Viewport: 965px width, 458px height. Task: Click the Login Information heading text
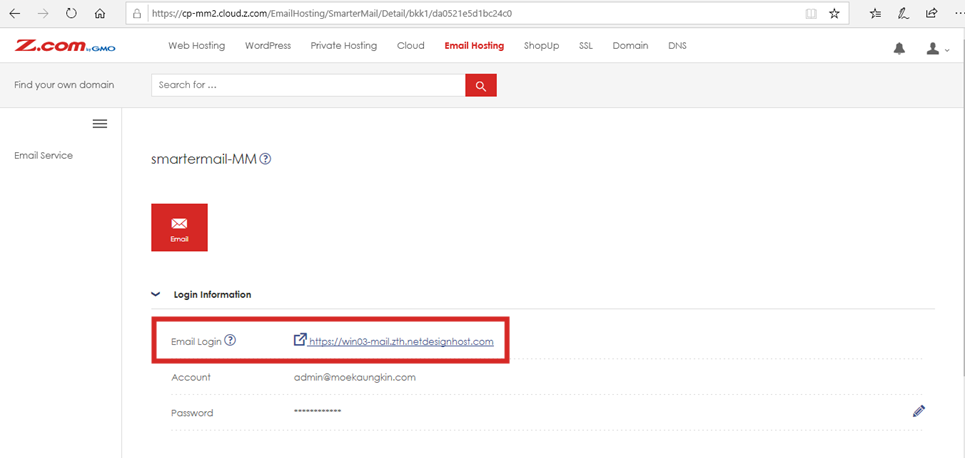point(212,295)
